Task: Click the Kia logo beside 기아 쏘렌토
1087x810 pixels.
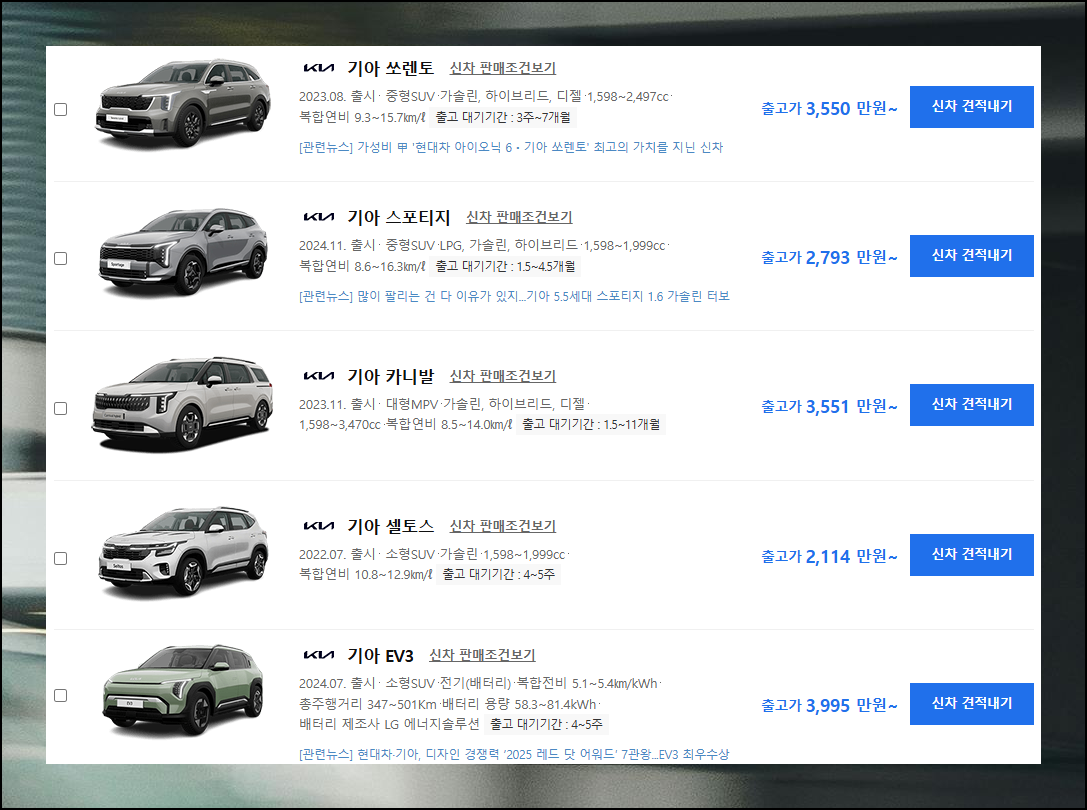Action: click(319, 68)
